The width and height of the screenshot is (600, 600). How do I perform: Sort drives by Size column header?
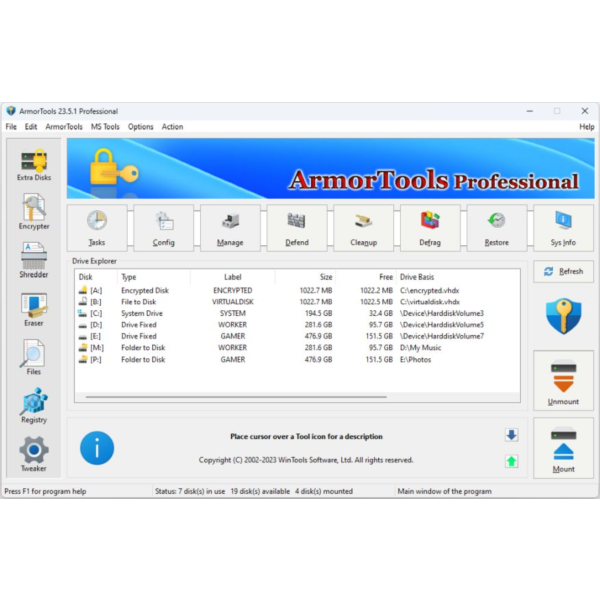click(305, 277)
